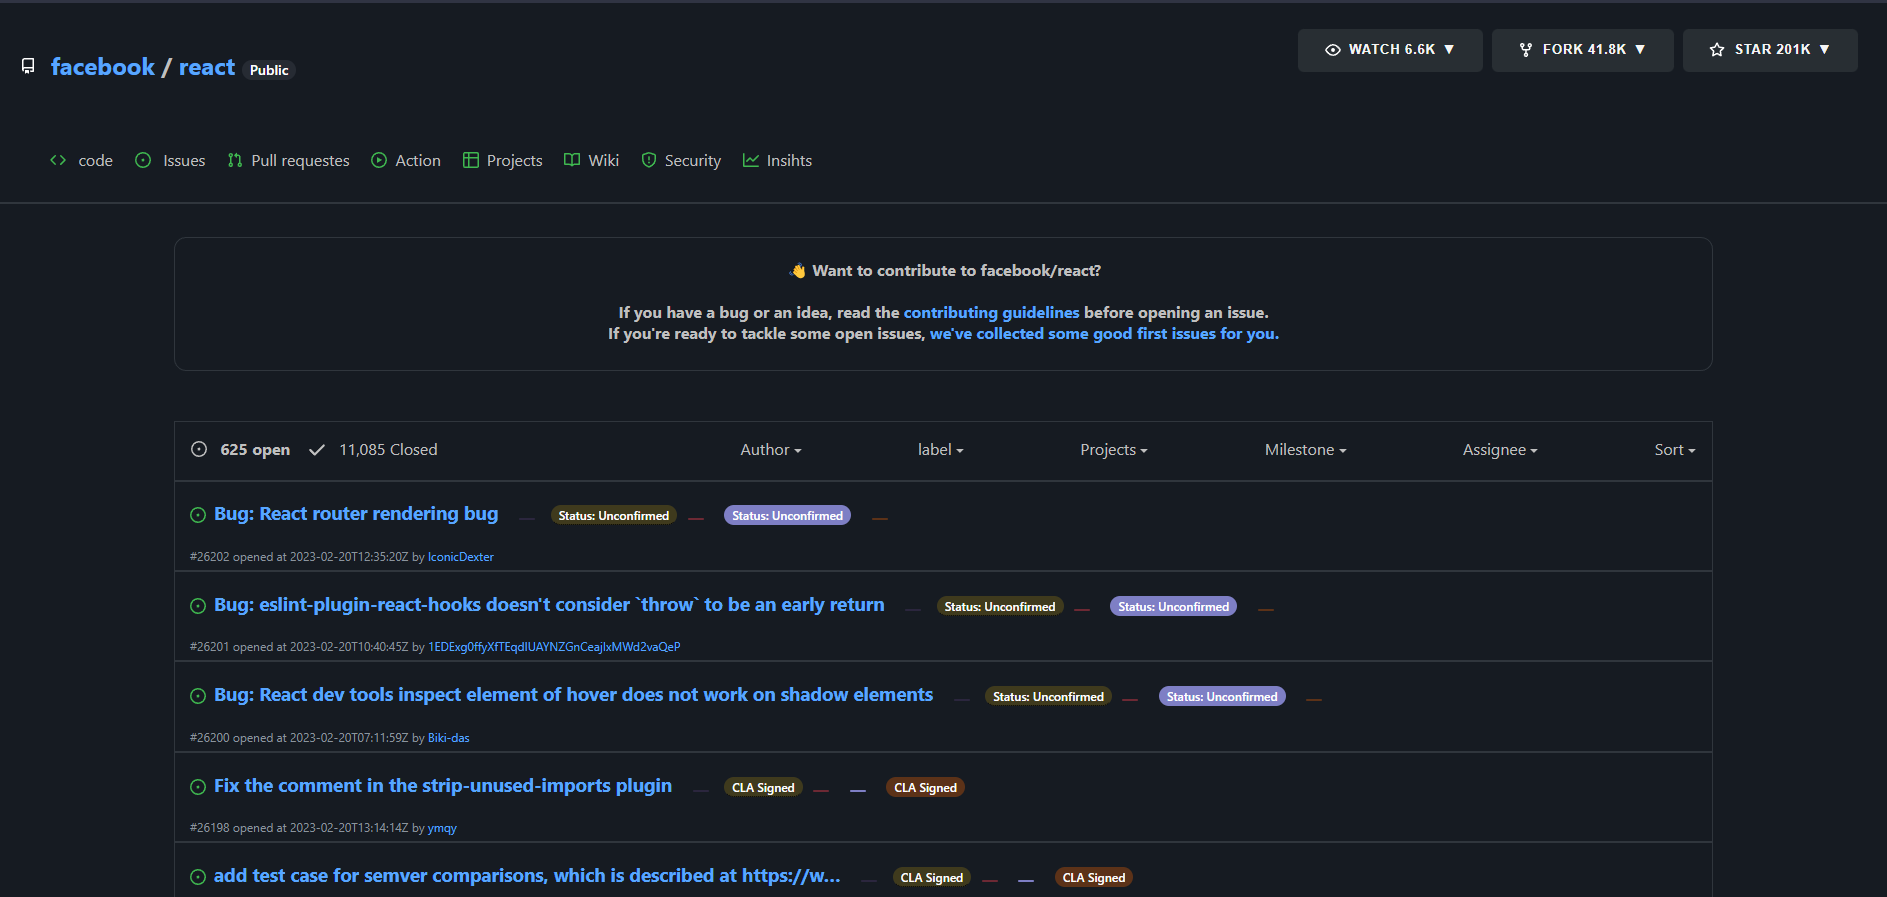Click "#26198 opened at 2023-02-20T13:14:14Z" text
Image resolution: width=1887 pixels, height=897 pixels.
point(299,828)
